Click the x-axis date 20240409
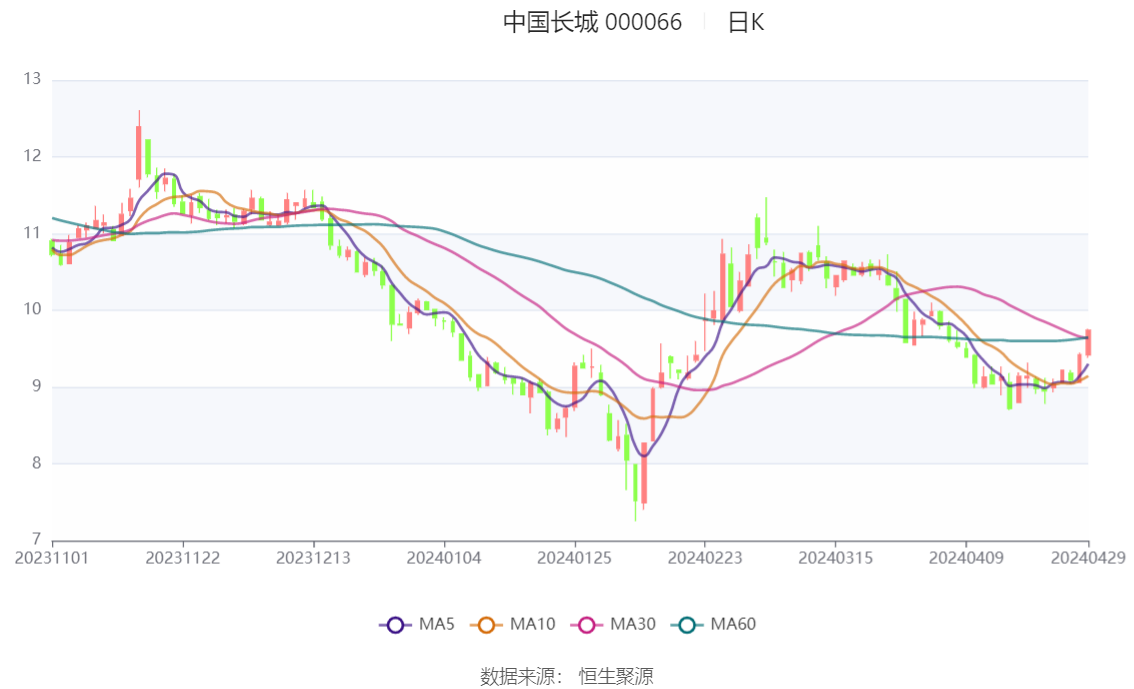The width and height of the screenshot is (1134, 689). [966, 558]
